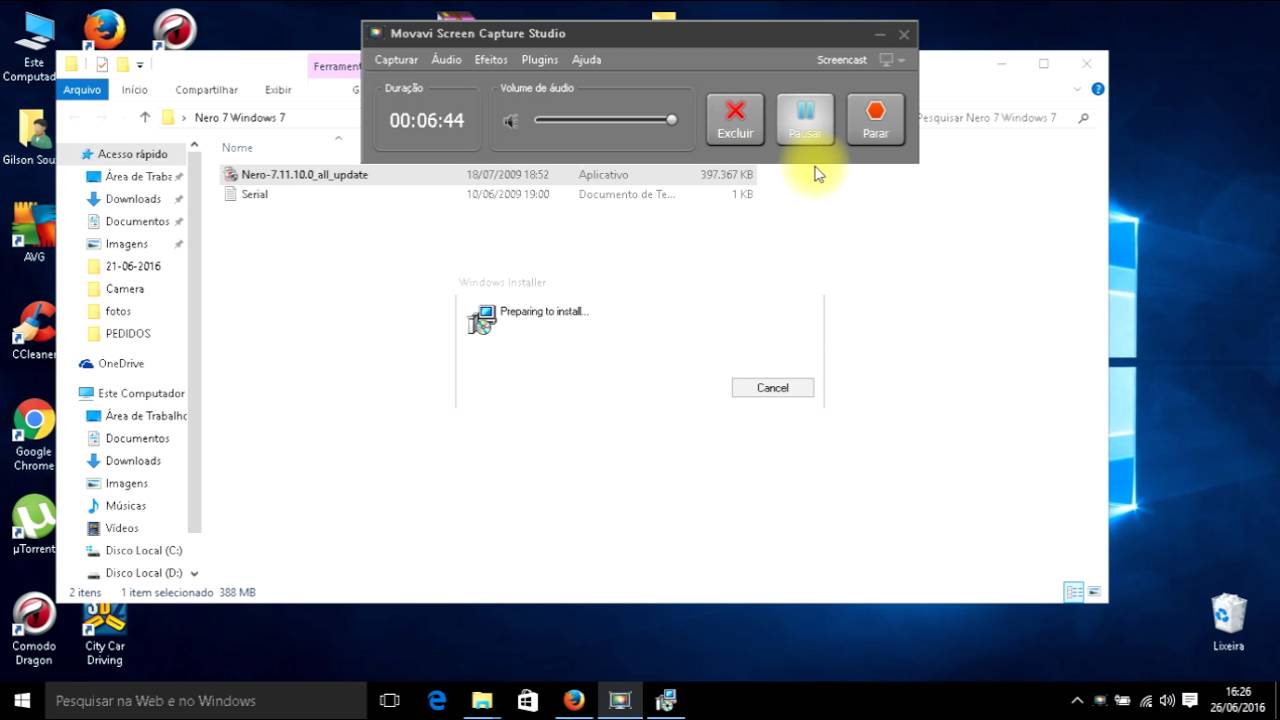Select the Serial text document
This screenshot has height=720, width=1280.
487,194
